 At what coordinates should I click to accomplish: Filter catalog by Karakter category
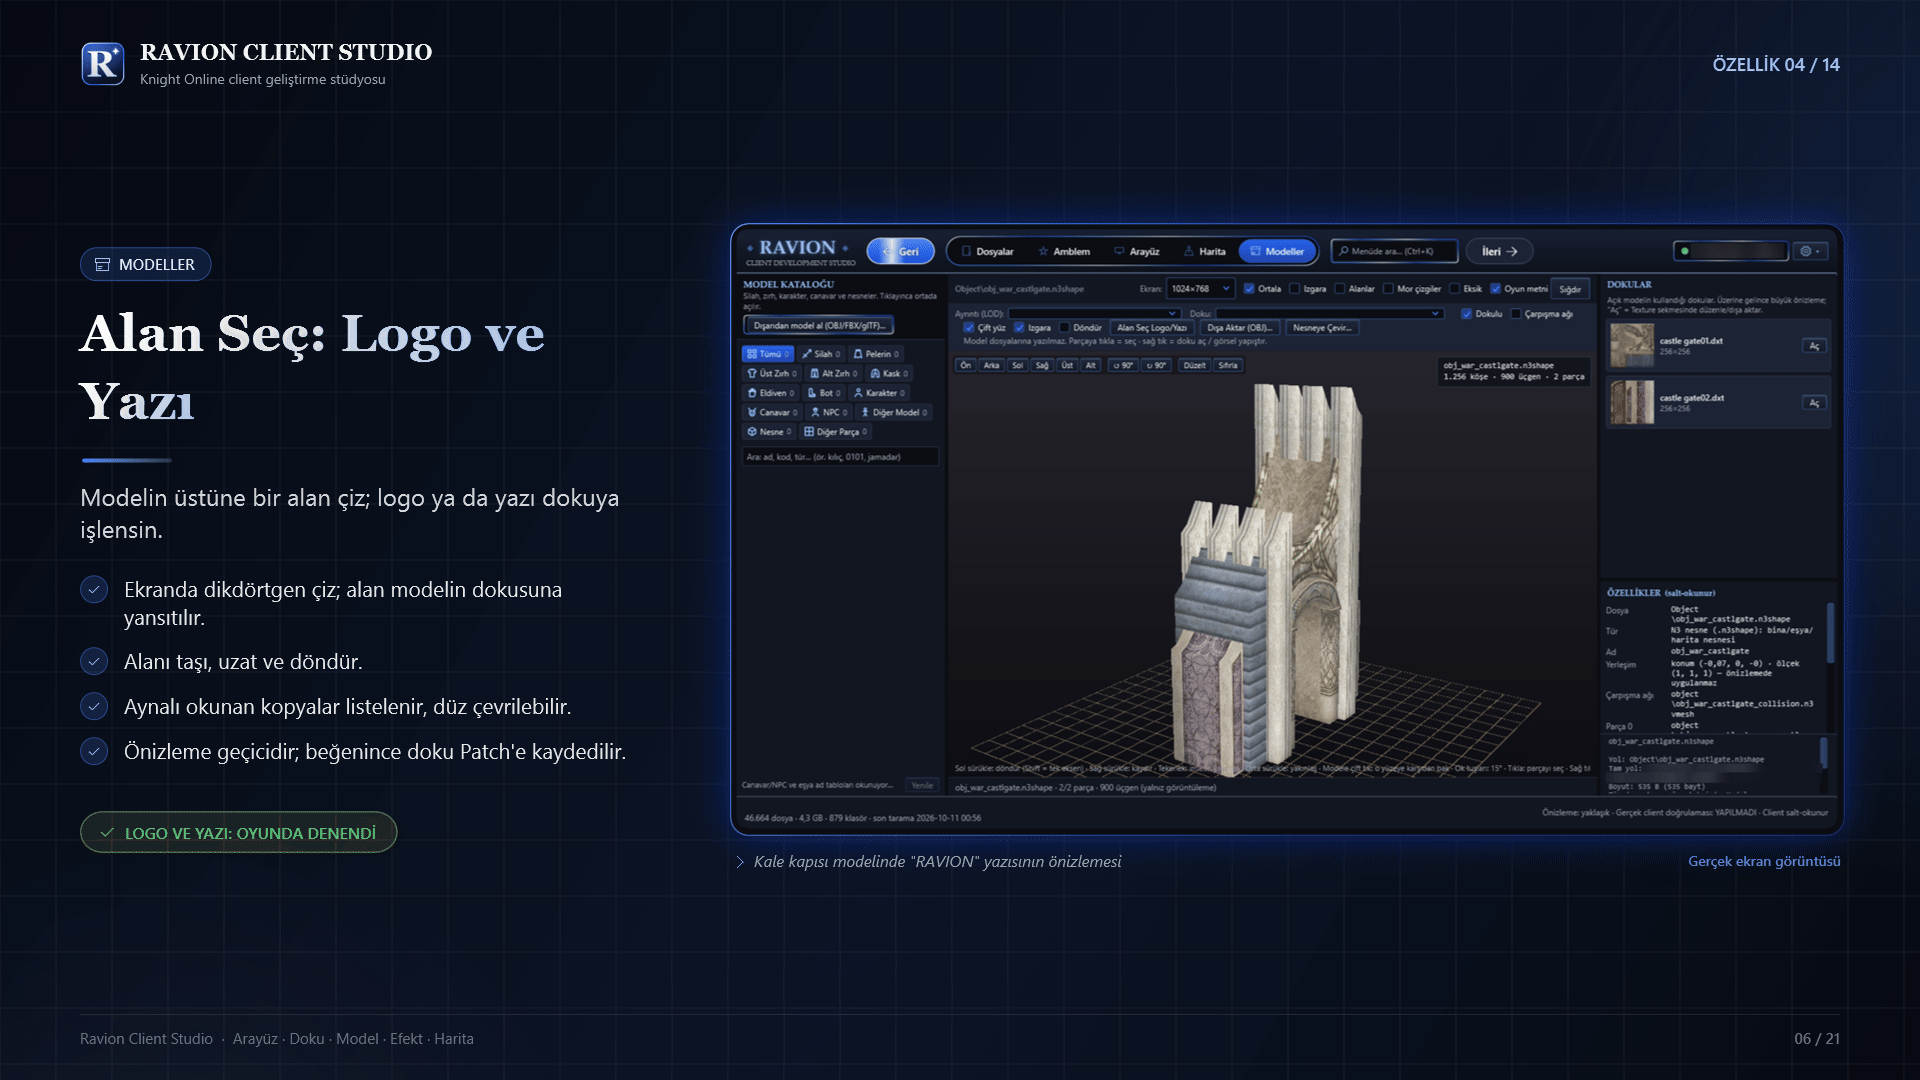tap(879, 393)
